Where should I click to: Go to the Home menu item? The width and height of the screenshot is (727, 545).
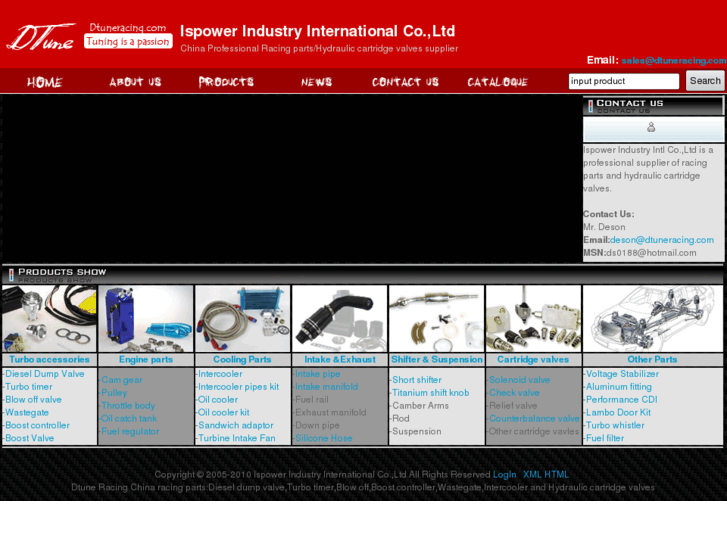pyautogui.click(x=44, y=82)
